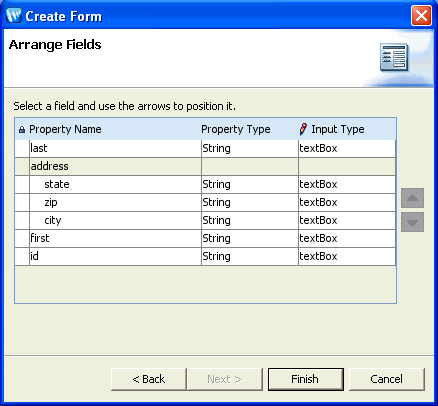438x406 pixels.
Task: Cancel the Create Form wizard
Action: (x=387, y=379)
